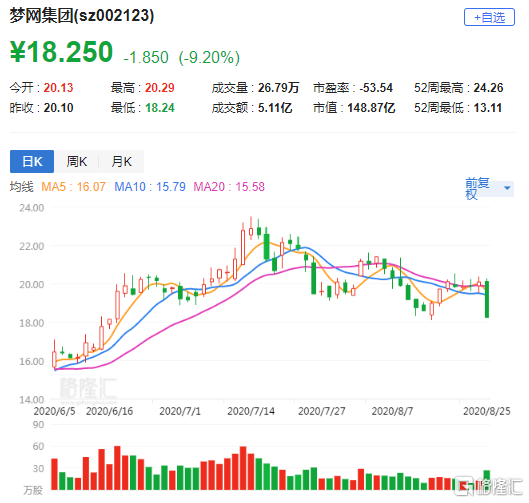This screenshot has width=529, height=503.
Task: Click the 最高 value 20.29
Action: pos(160,88)
